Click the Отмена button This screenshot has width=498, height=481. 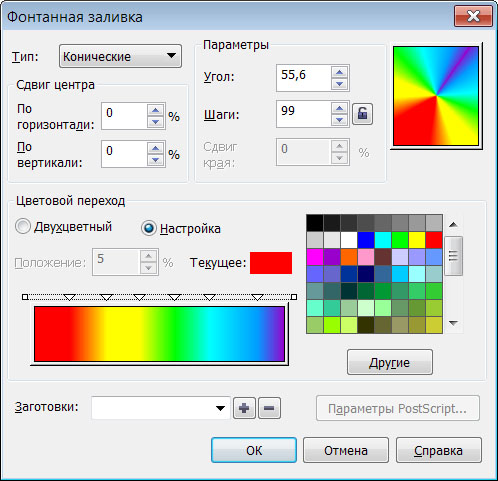pos(346,450)
